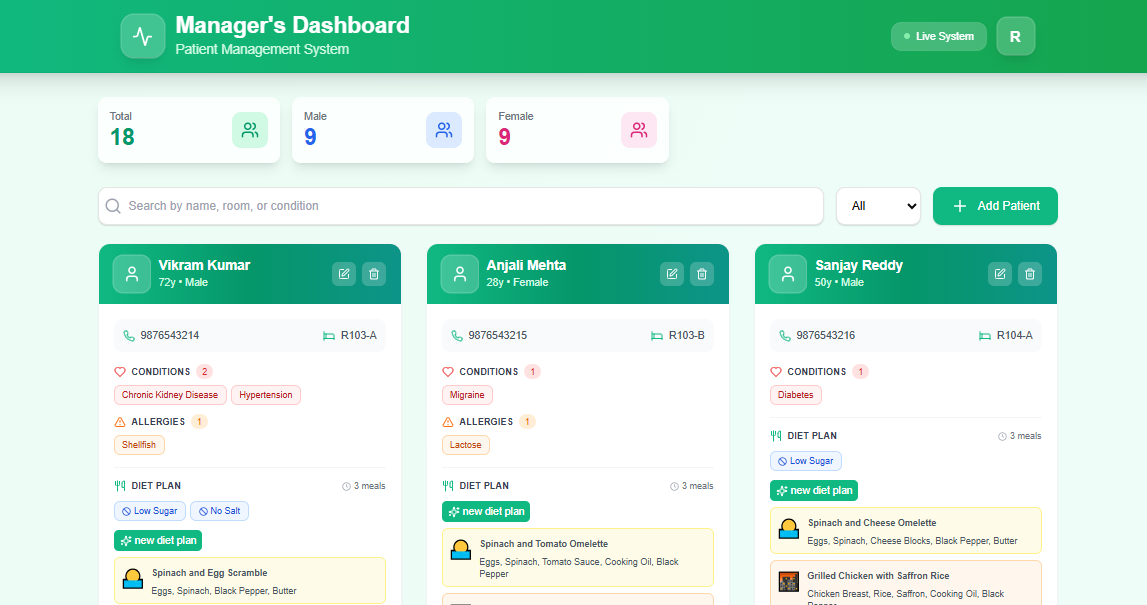Click new diet plan on Sanjay Reddy's card
Image resolution: width=1147 pixels, height=605 pixels.
(x=813, y=490)
